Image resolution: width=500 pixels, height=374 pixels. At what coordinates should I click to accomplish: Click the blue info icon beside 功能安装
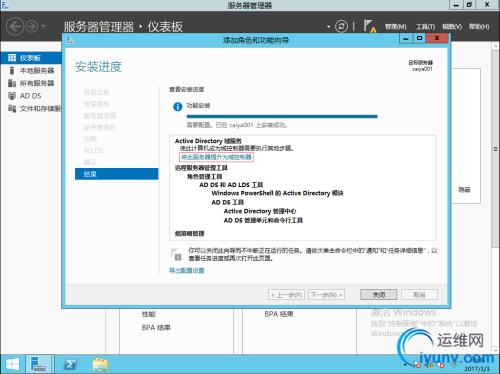pos(178,107)
